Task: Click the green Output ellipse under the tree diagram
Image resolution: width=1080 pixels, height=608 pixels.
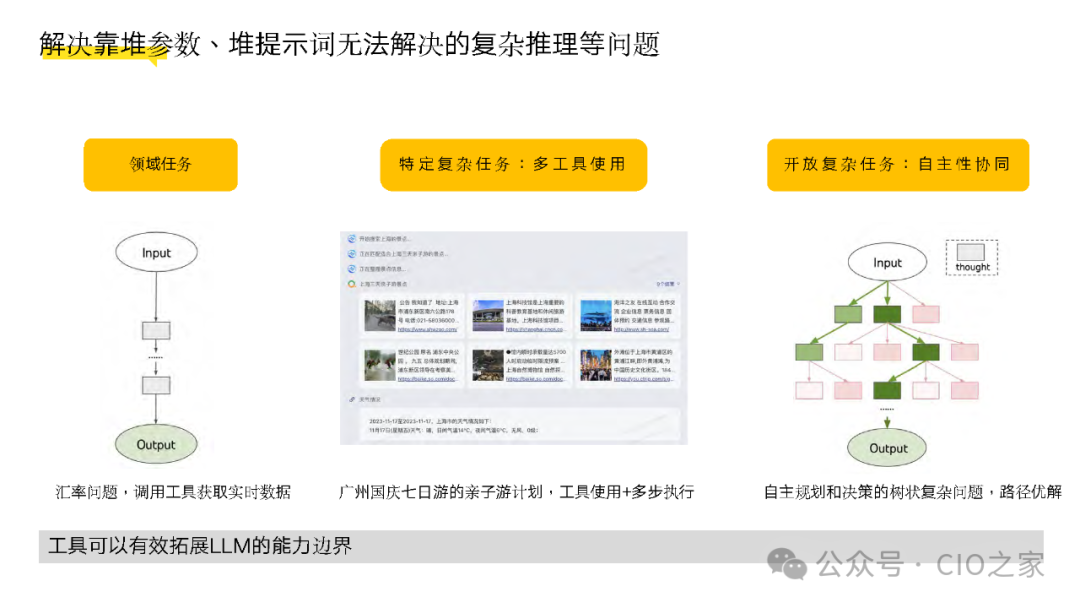Action: 887,448
